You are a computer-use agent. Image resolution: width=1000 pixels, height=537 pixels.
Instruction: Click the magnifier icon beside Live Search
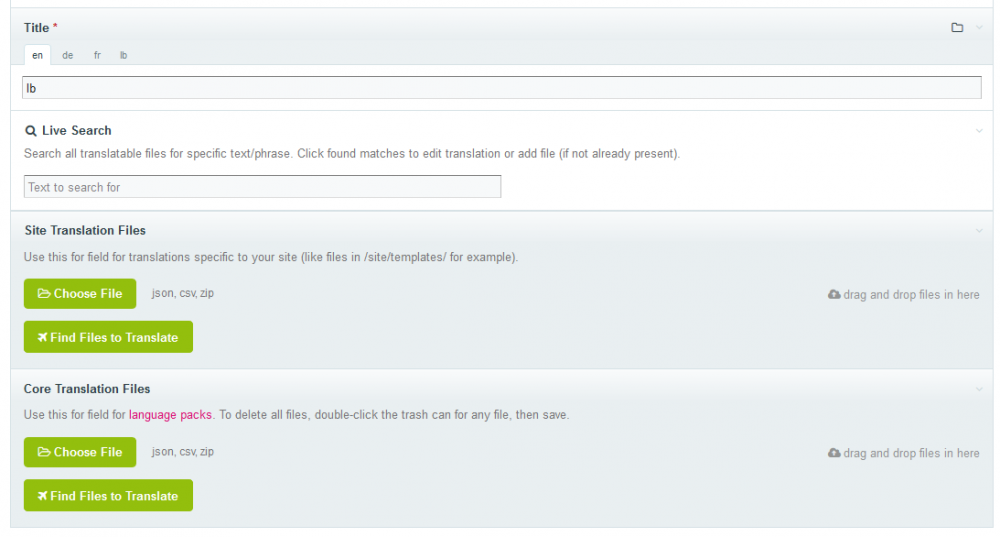click(x=30, y=131)
